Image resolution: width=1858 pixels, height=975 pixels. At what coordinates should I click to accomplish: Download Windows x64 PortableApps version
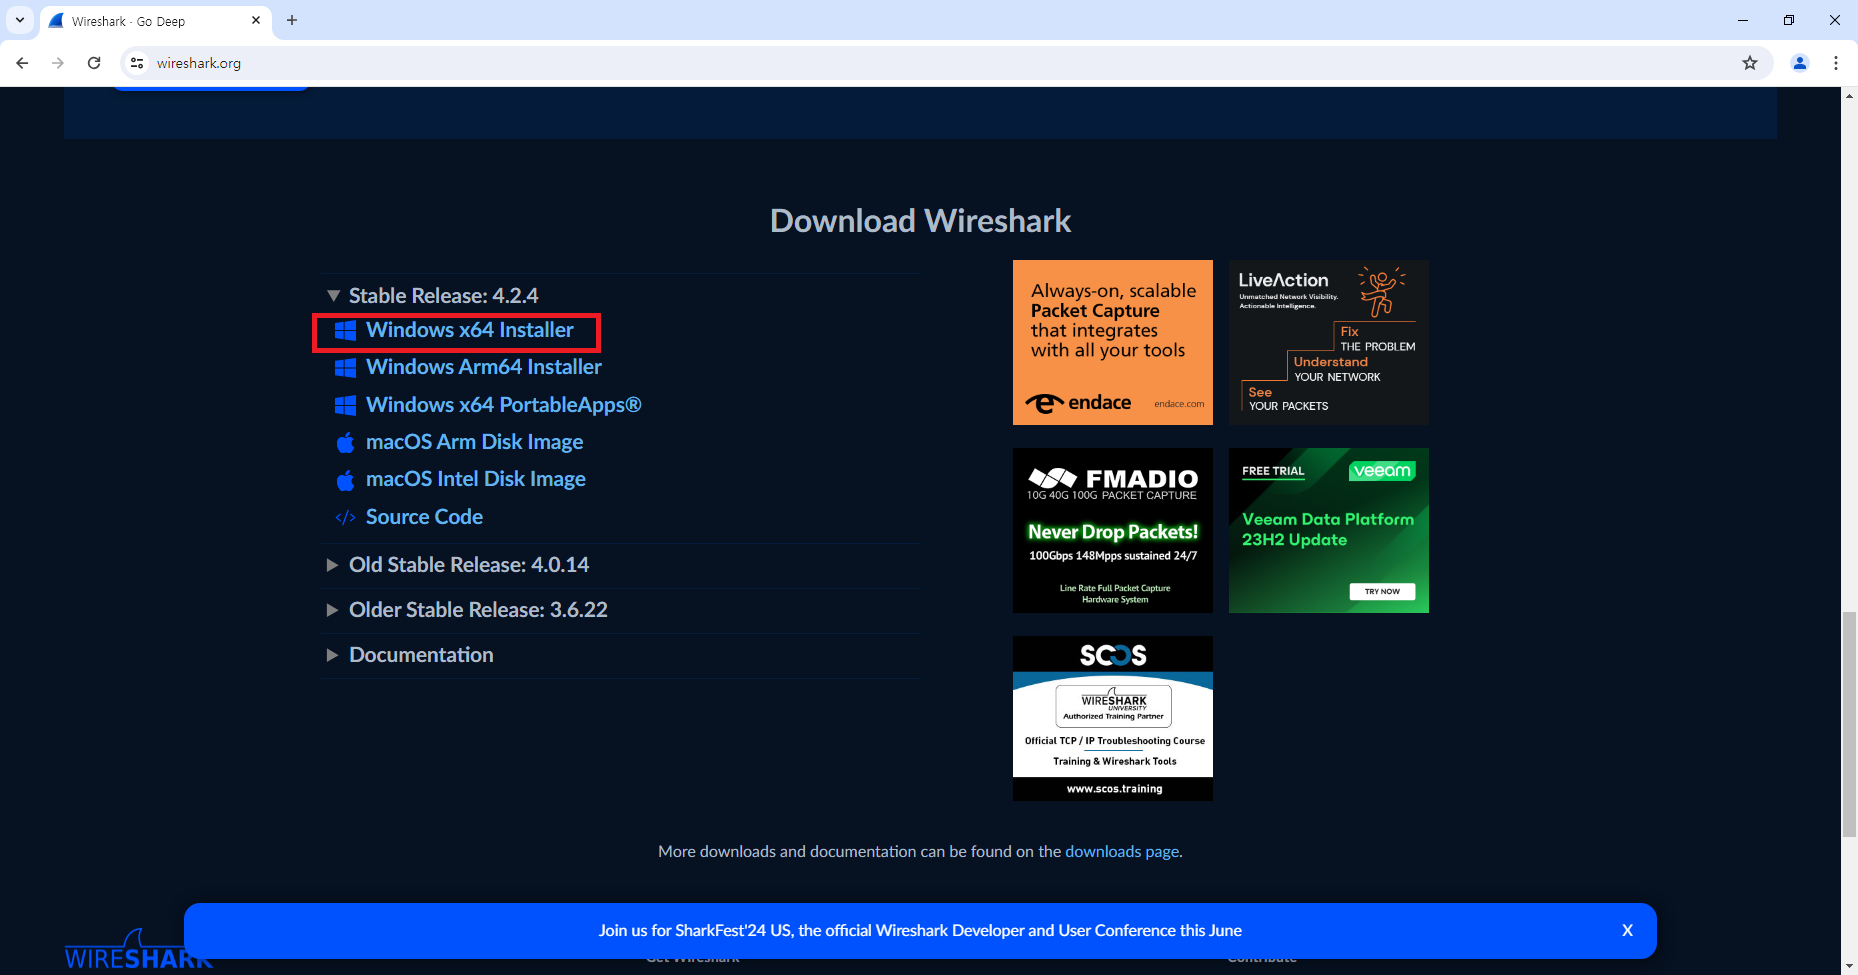point(503,405)
